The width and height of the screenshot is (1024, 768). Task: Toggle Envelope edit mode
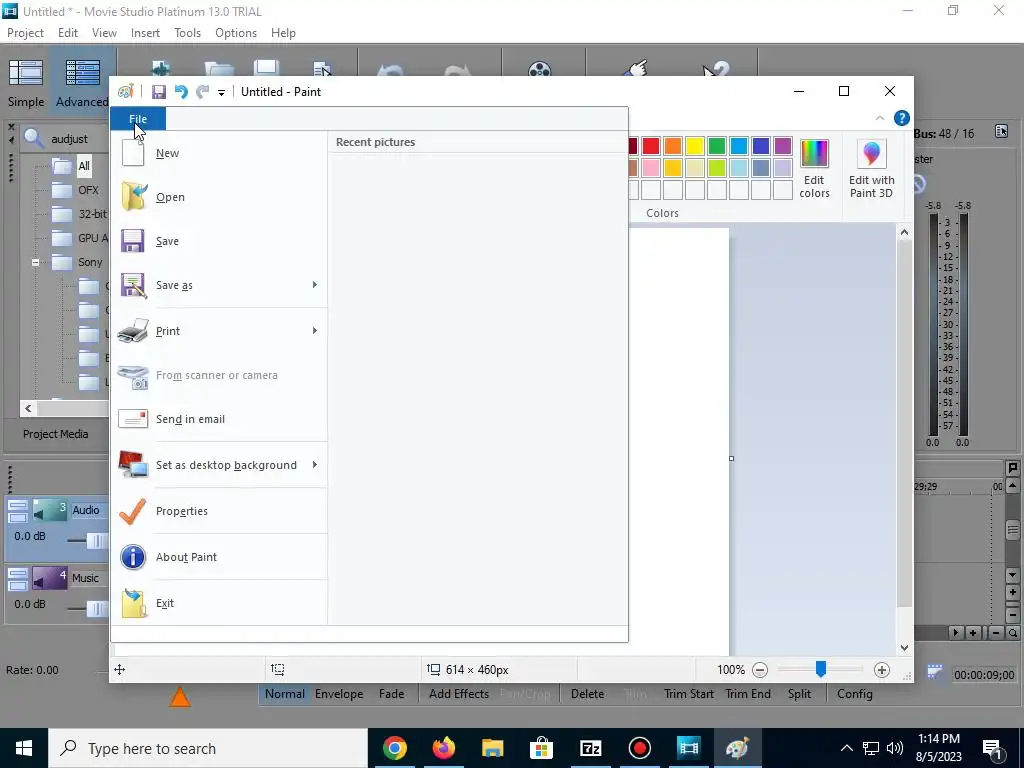coord(339,694)
